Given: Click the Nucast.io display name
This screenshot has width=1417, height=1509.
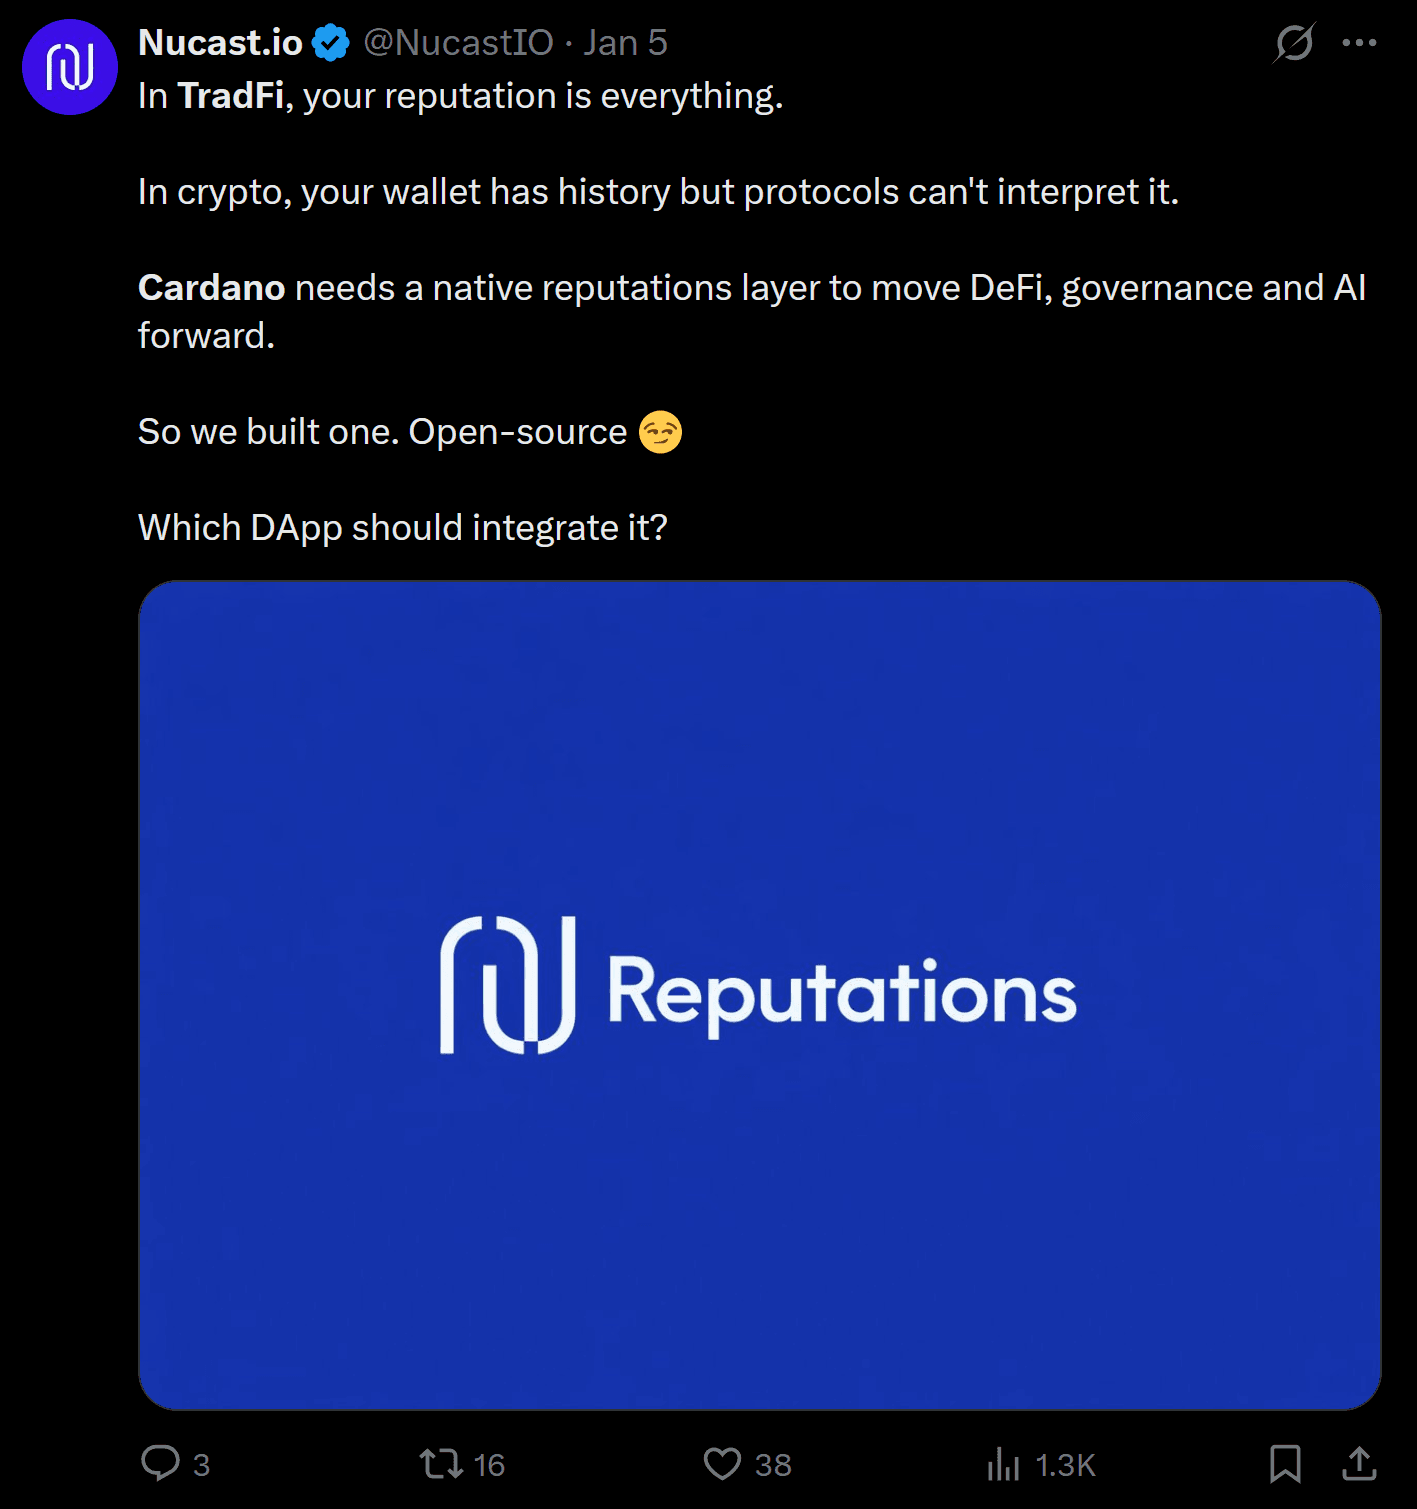Looking at the screenshot, I should (220, 43).
